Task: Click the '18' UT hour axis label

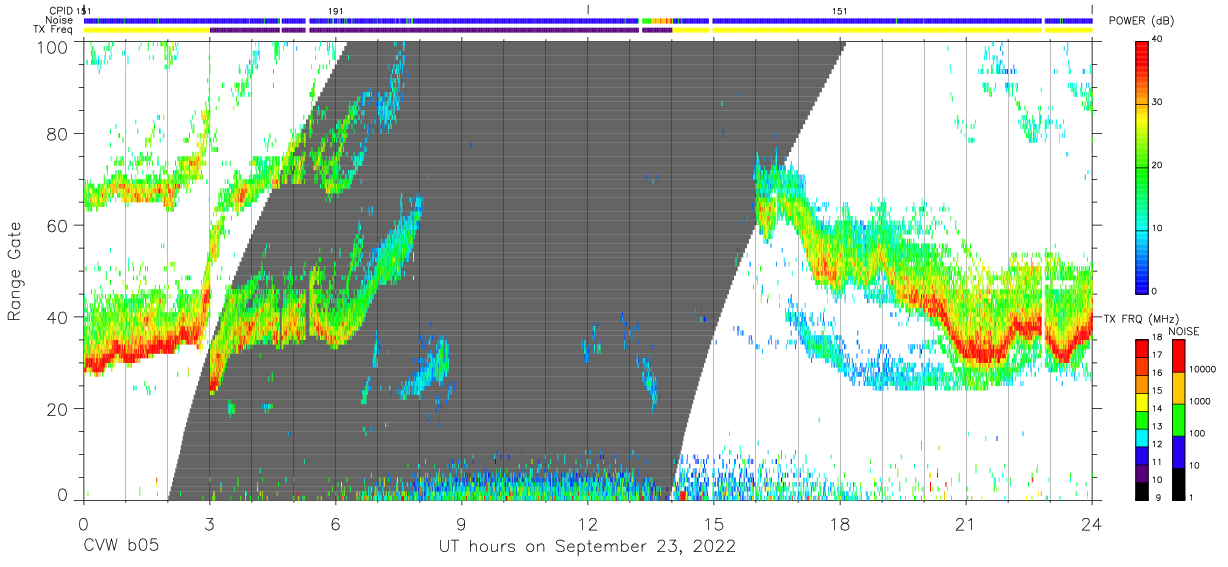Action: tap(840, 524)
